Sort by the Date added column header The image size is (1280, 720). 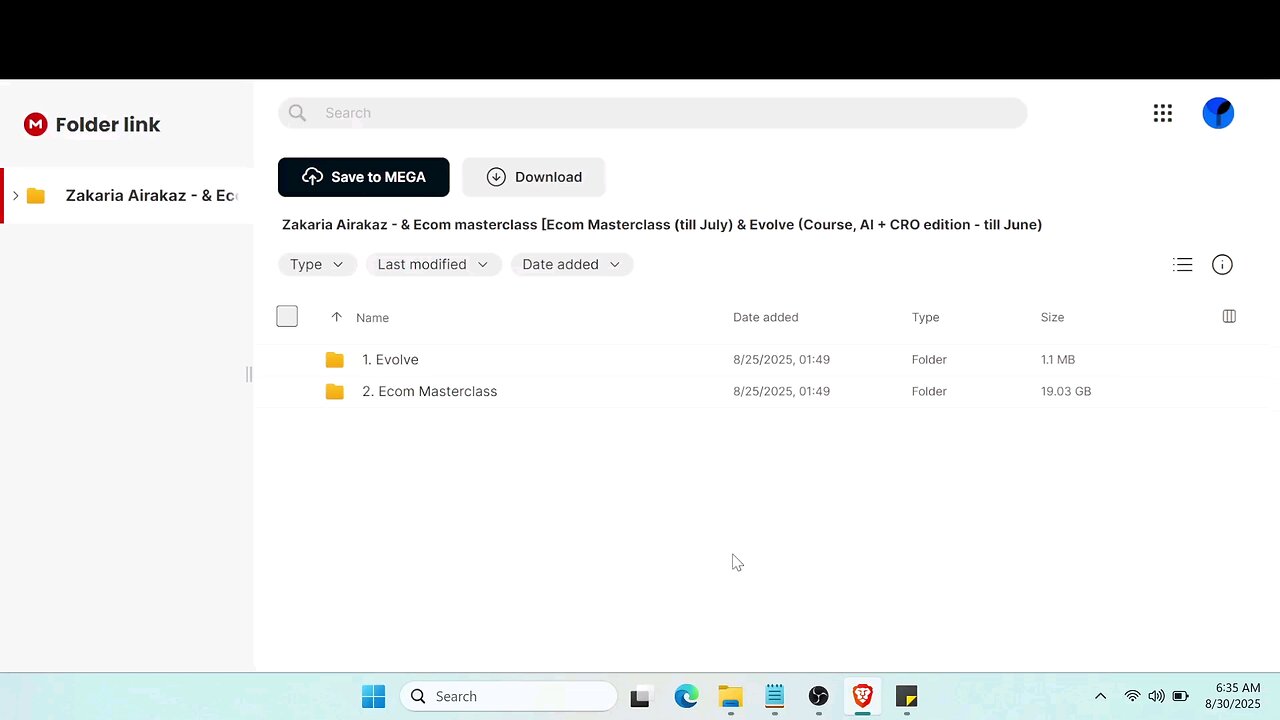766,318
